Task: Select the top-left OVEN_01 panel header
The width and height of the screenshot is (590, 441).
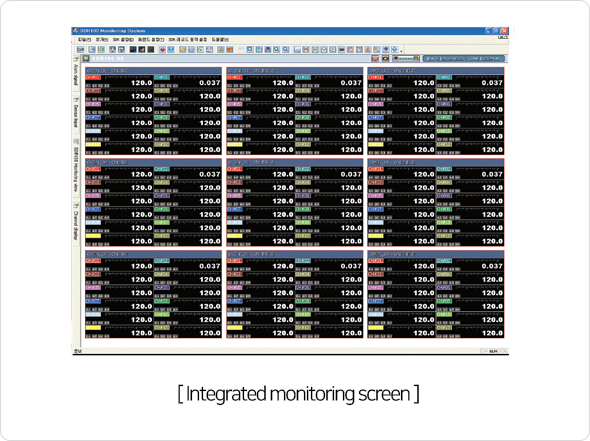Action: coord(153,71)
